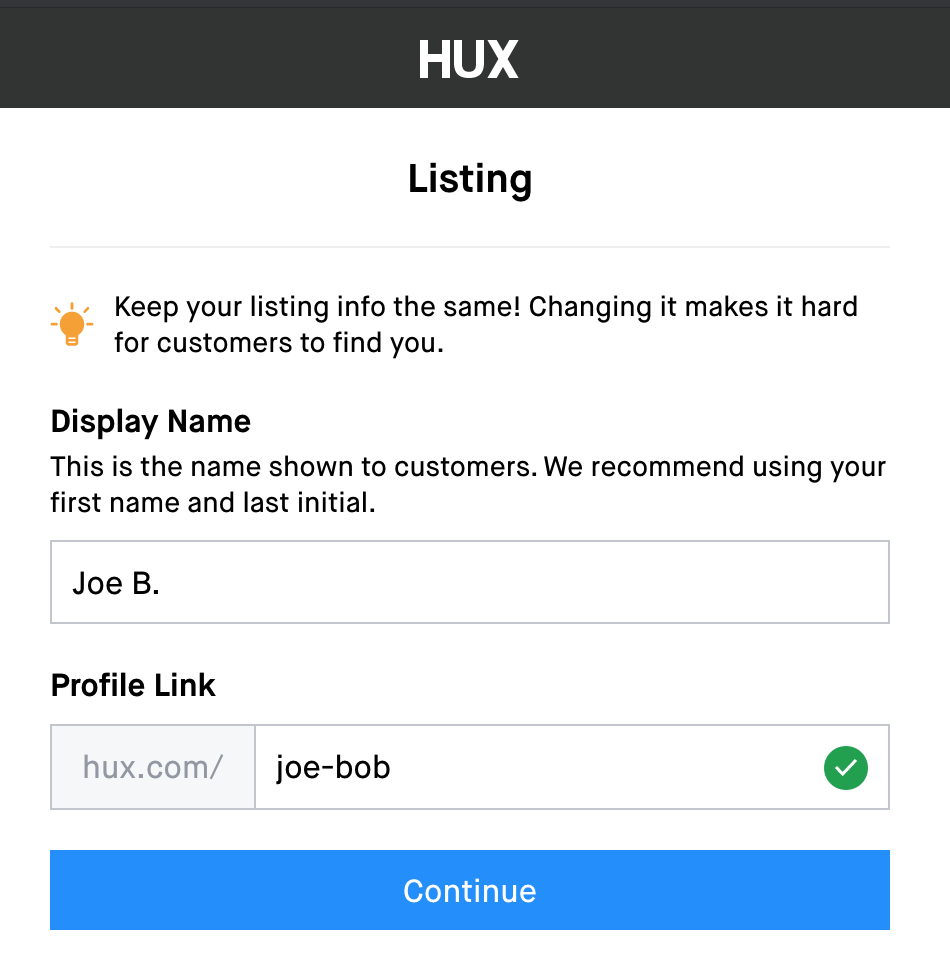Viewport: 950px width, 974px height.
Task: Click the hux.com/ URL prefix box
Action: [153, 768]
